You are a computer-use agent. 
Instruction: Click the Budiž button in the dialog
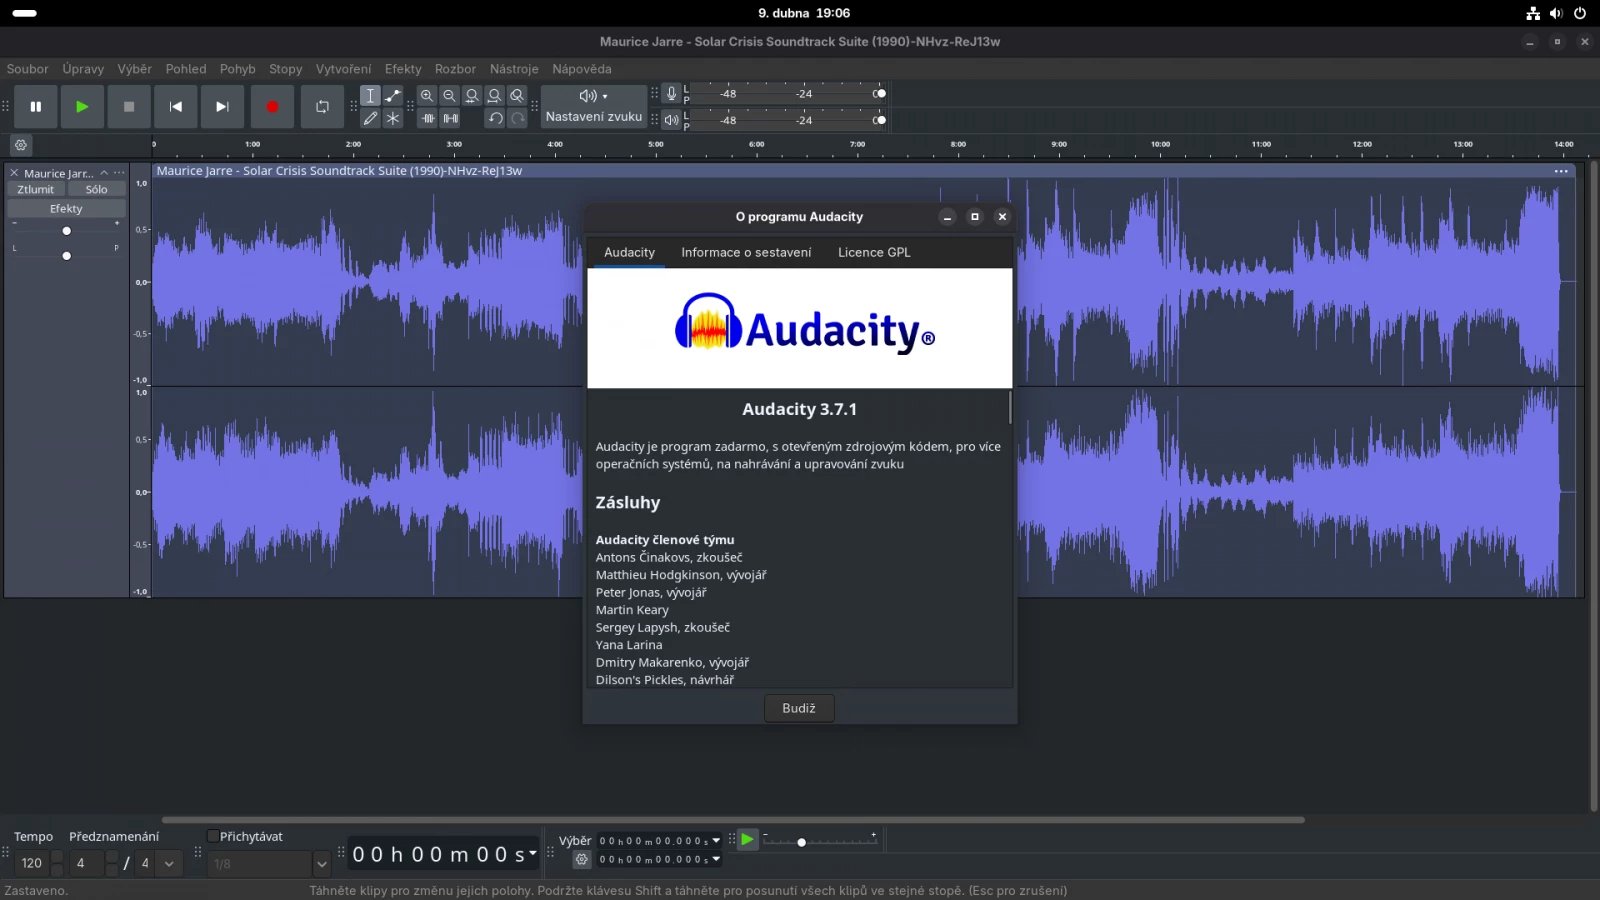pyautogui.click(x=799, y=708)
